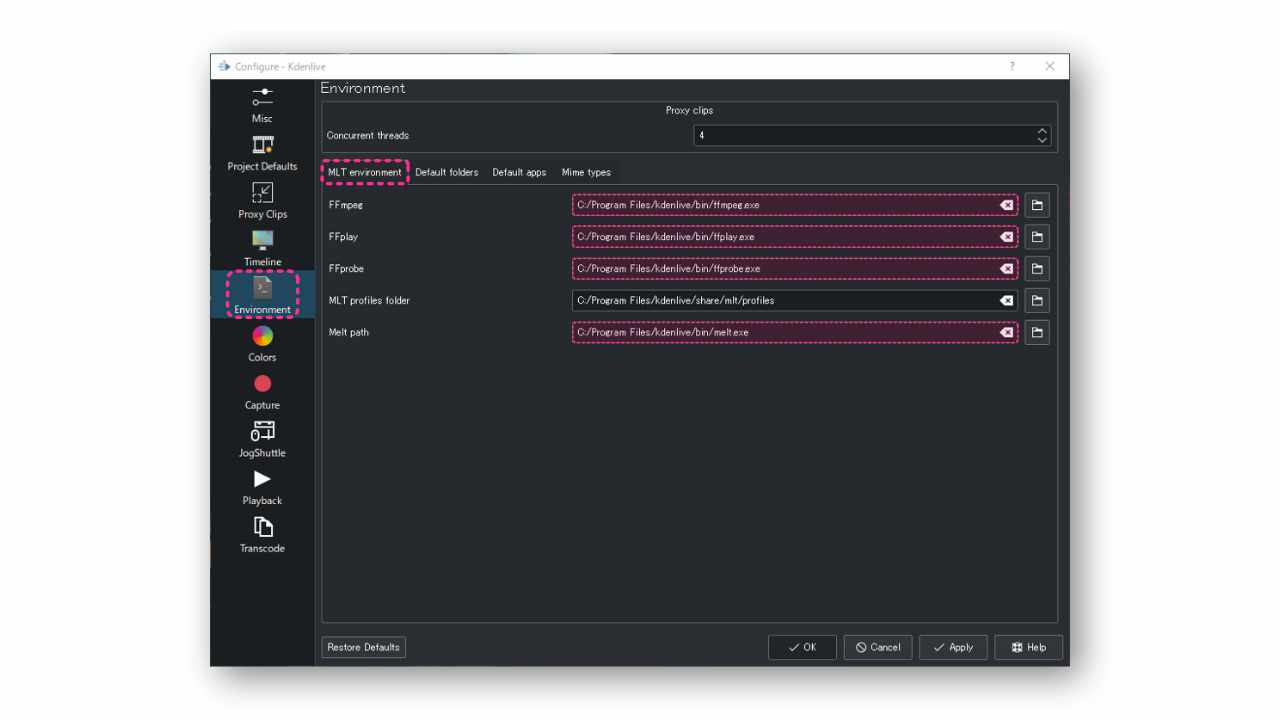The width and height of the screenshot is (1280, 720).
Task: Open the Colors settings page
Action: (262, 343)
